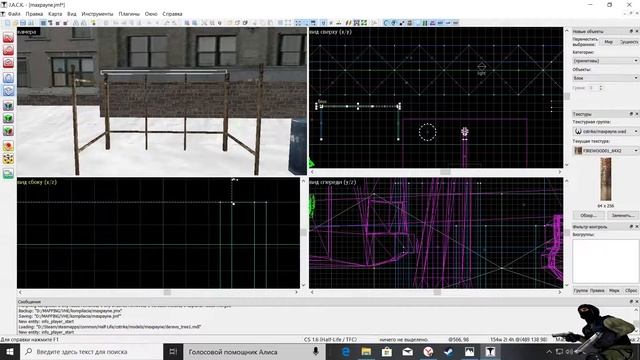Click the microphone icon in Alice bar
This screenshot has height=360, width=640.
pos(316,351)
